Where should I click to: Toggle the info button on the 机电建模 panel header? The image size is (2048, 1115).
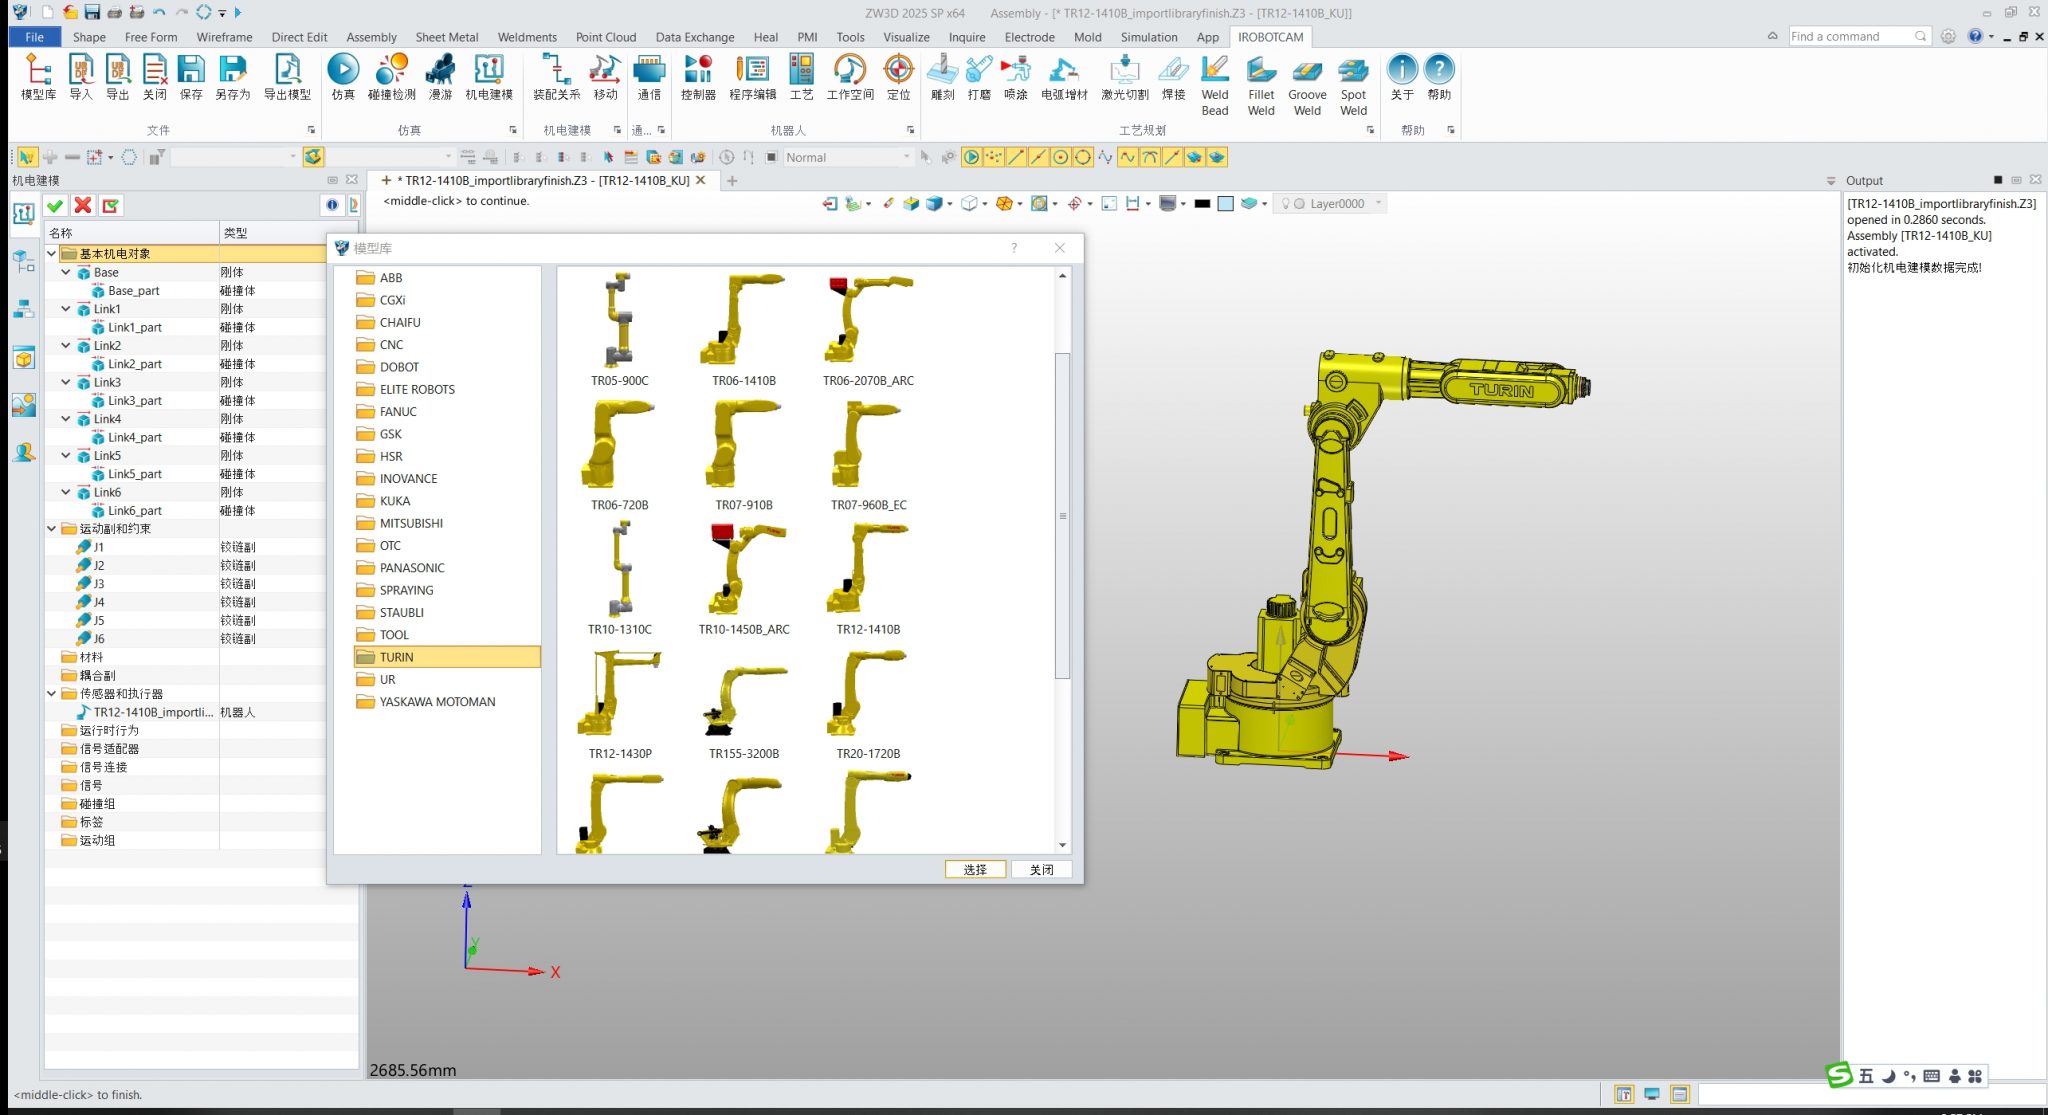[332, 205]
